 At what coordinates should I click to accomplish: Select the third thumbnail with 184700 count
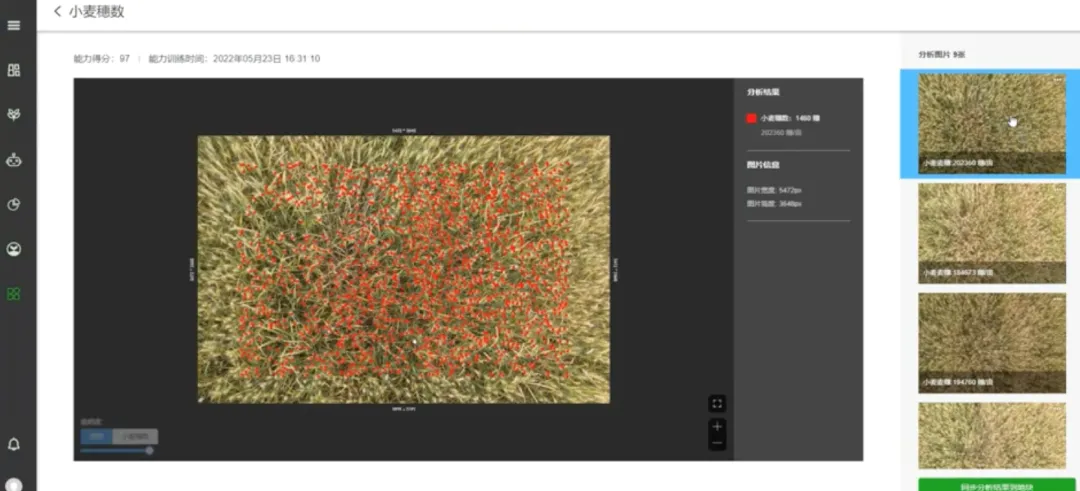[x=991, y=342]
